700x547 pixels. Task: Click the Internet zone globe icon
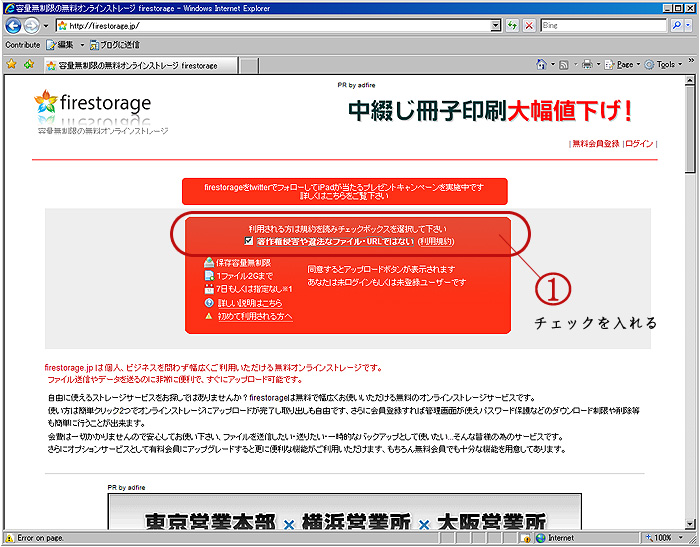click(541, 538)
